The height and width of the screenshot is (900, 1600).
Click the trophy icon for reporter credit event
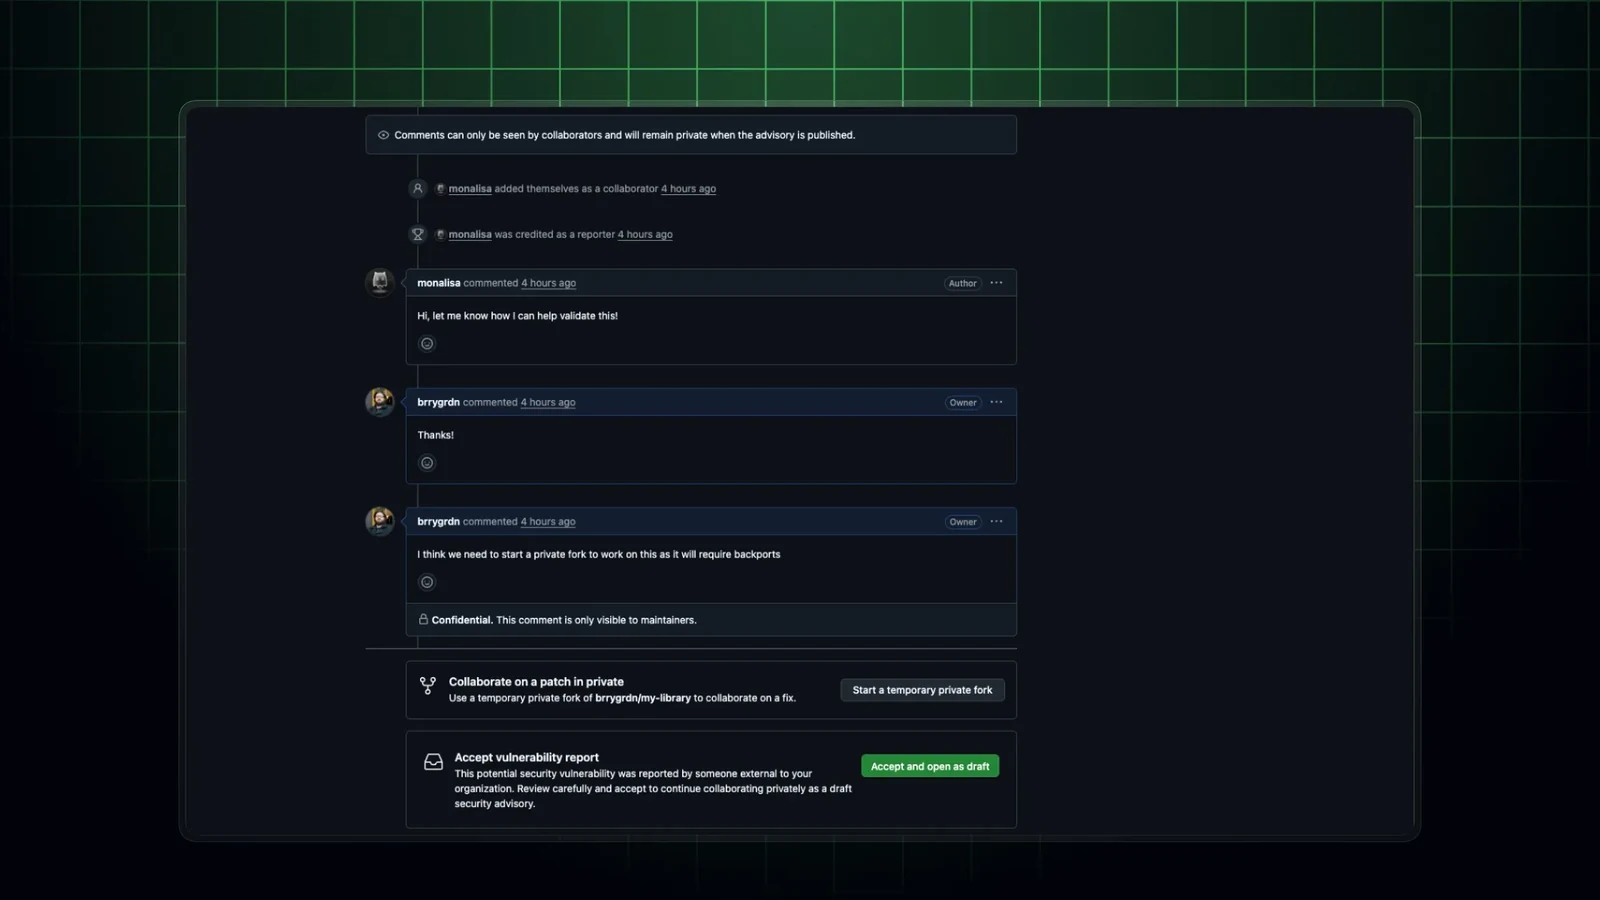click(418, 234)
